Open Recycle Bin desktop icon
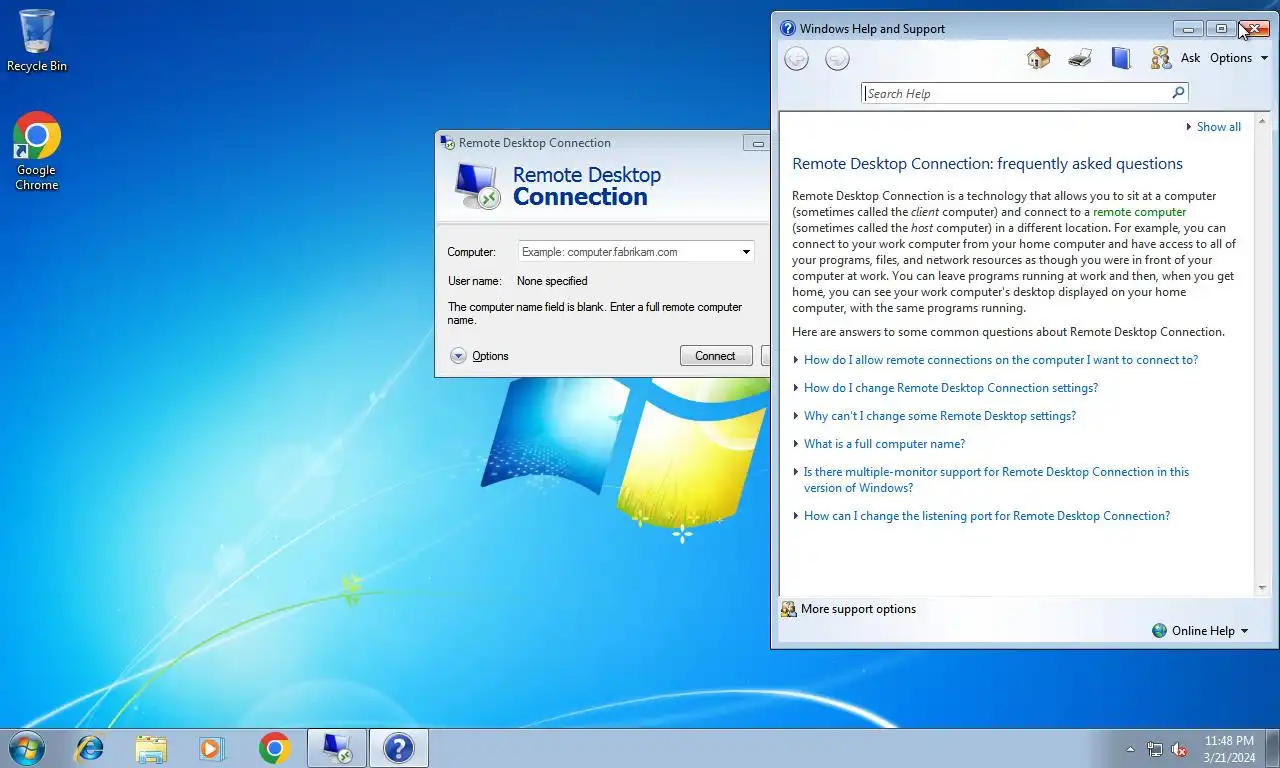Screen dimensions: 1280x768 37,41
